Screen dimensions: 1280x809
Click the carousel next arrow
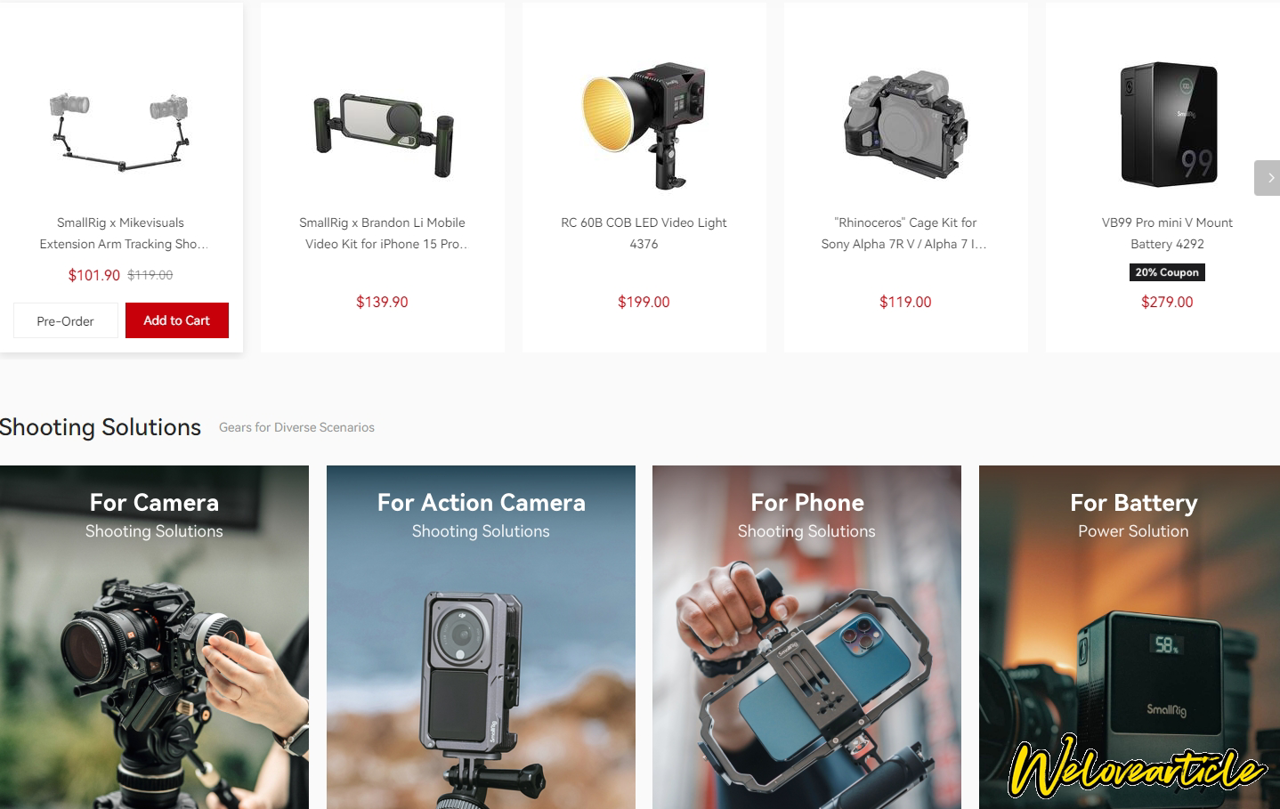click(x=1267, y=178)
